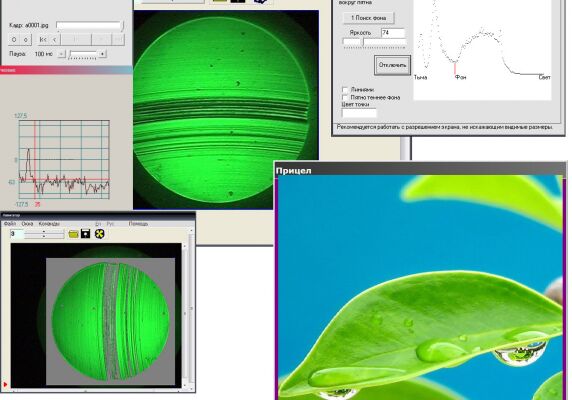Click the red play triangle at bottom left
The width and height of the screenshot is (572, 400).
[x=5, y=384]
